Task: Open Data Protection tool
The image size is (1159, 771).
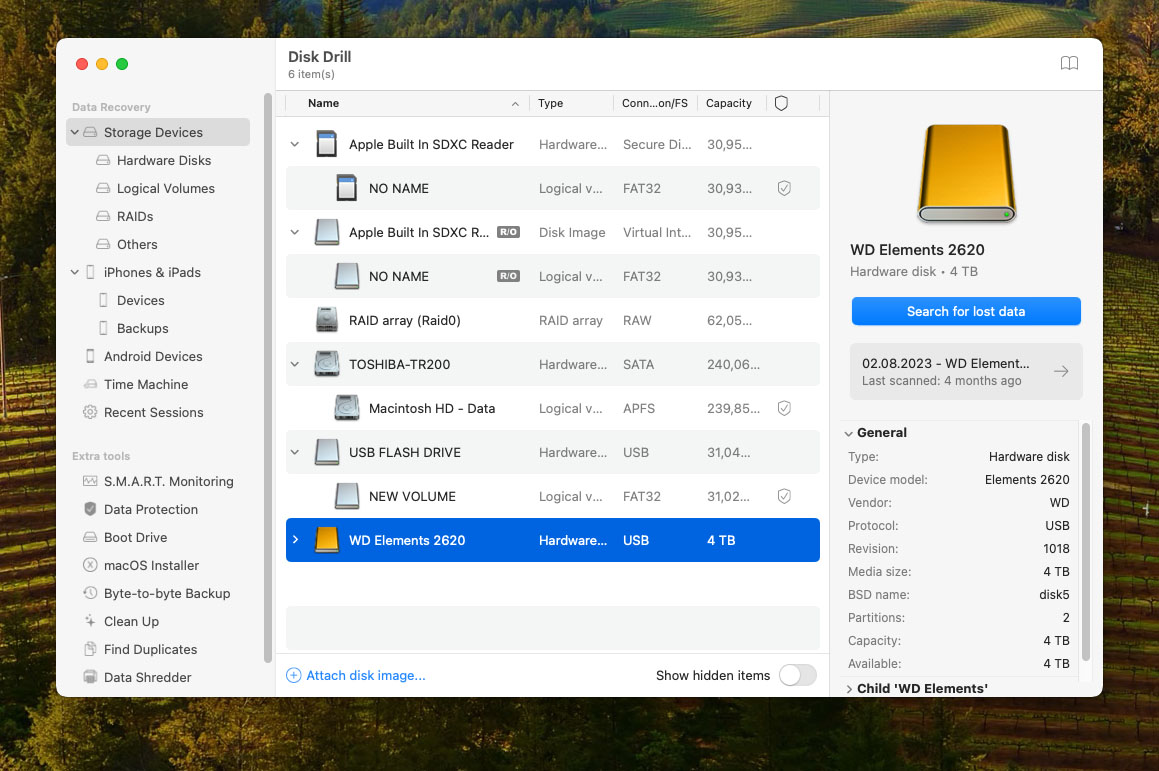Action: point(151,509)
